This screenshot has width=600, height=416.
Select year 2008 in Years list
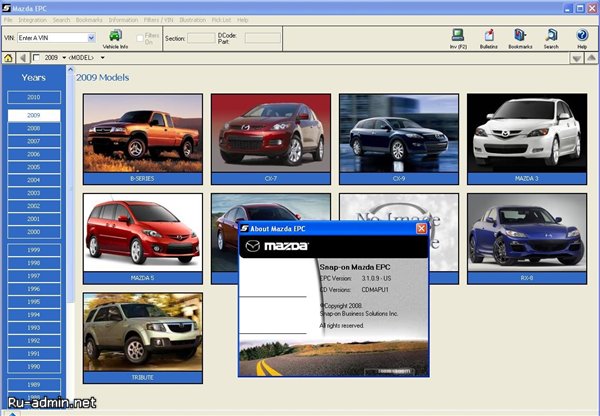34,128
